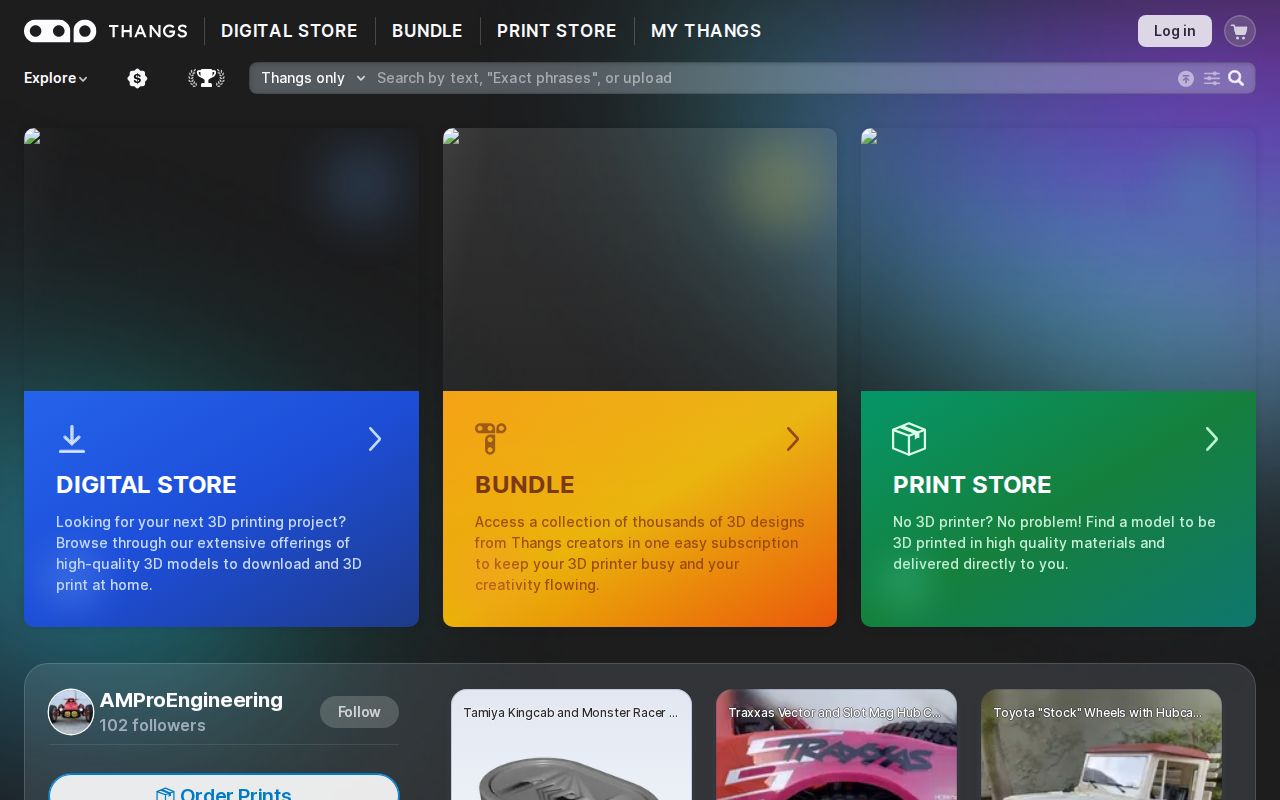Screen dimensions: 1280x800
Task: Click the contests trophy icon
Action: click(206, 78)
